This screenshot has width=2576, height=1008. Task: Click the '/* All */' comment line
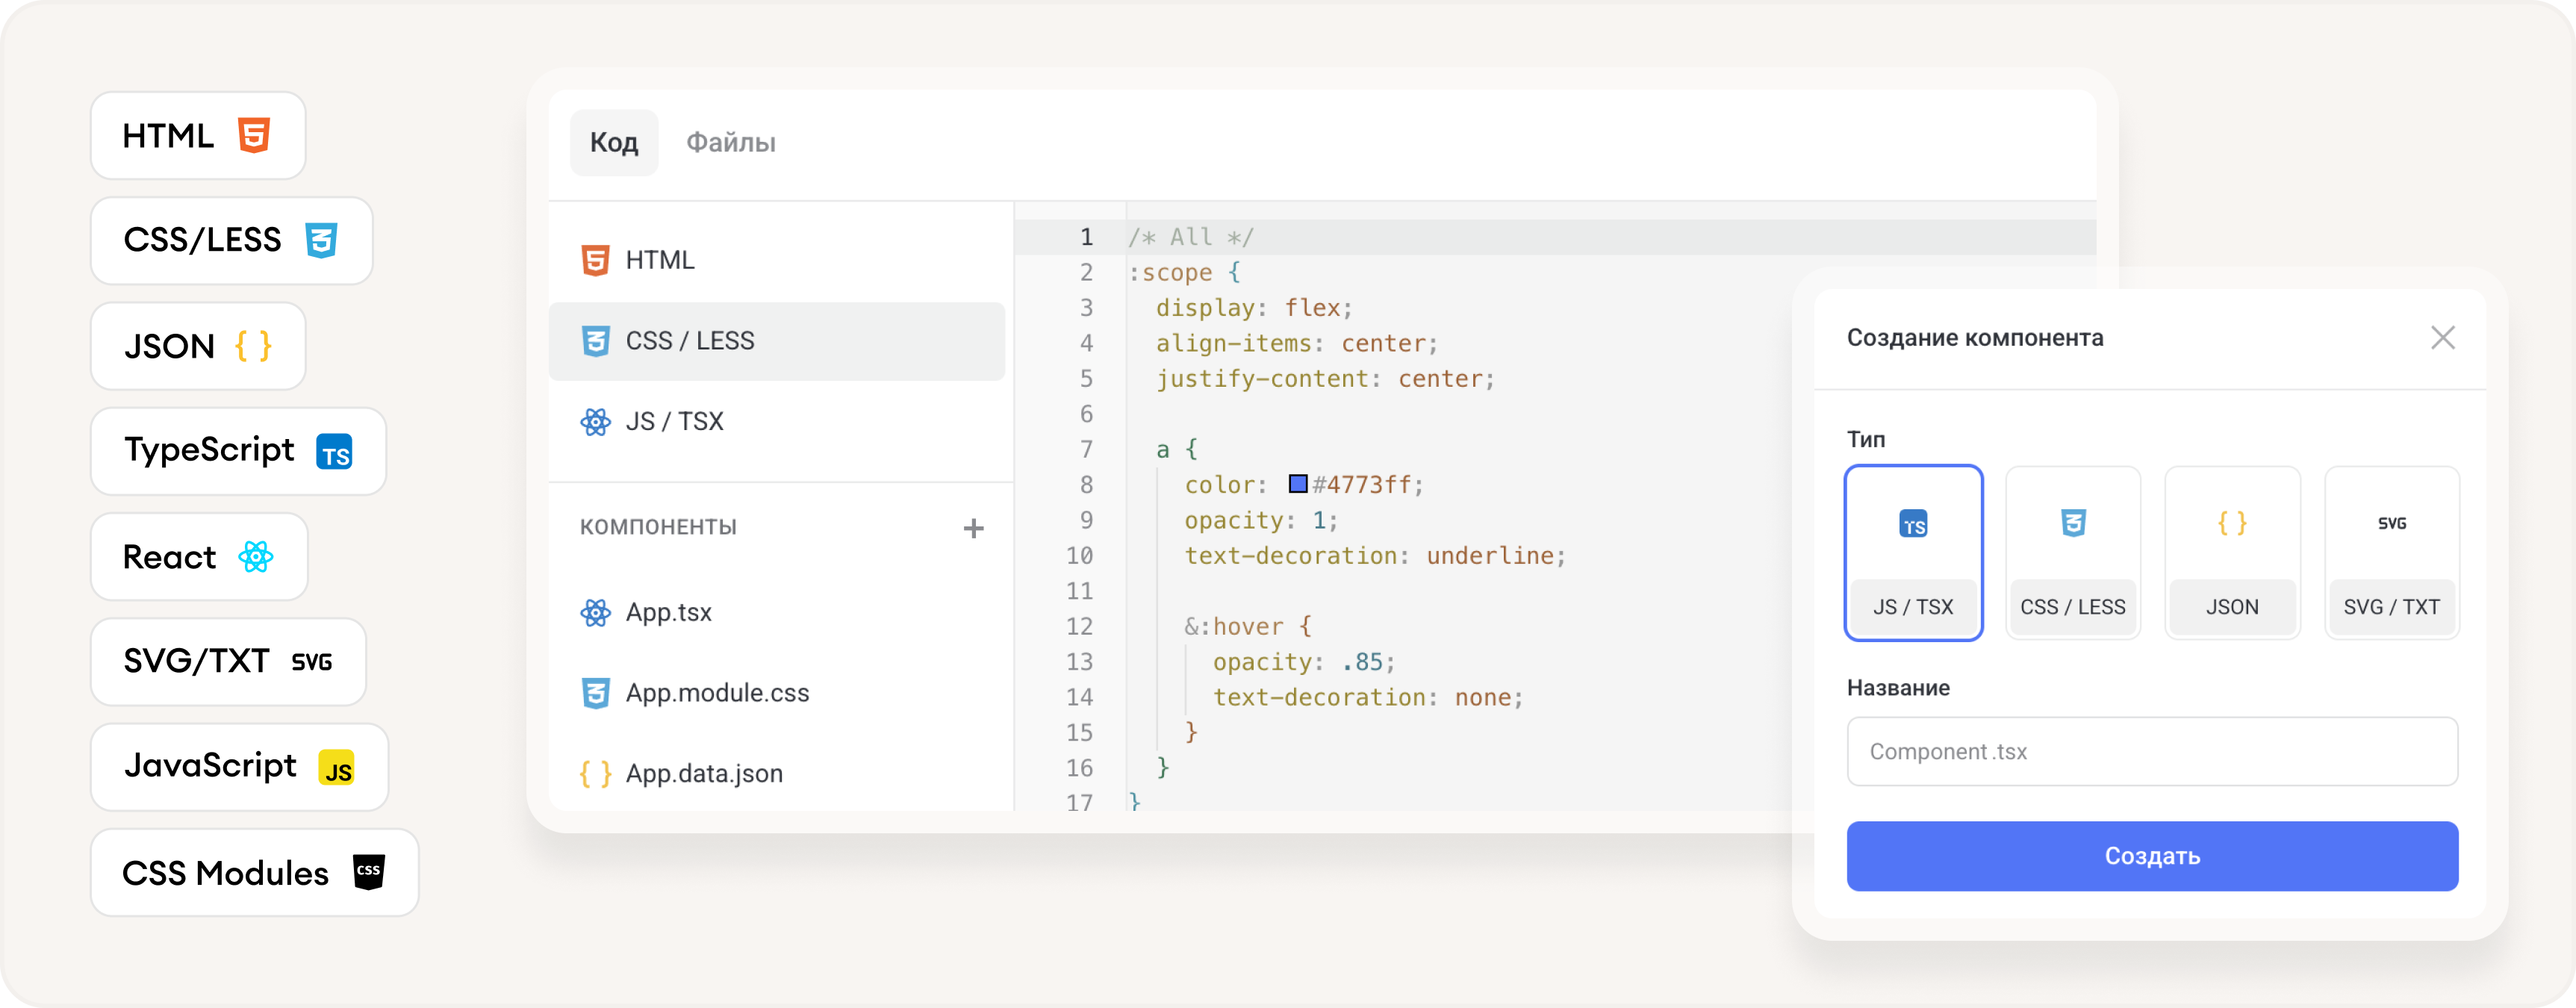(x=1191, y=237)
